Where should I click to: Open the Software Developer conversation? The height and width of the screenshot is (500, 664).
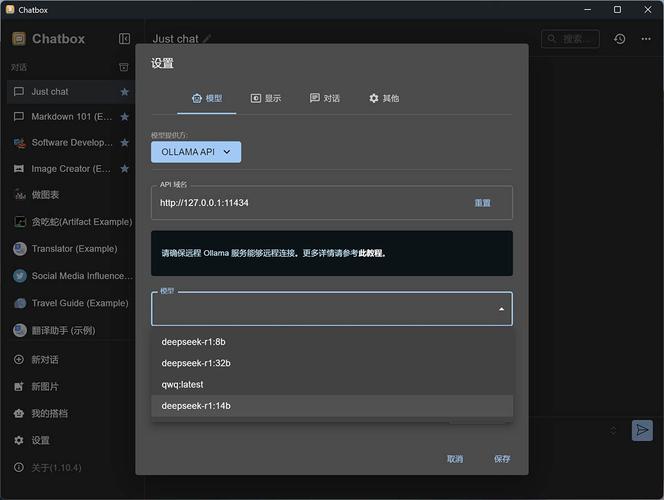click(x=70, y=143)
